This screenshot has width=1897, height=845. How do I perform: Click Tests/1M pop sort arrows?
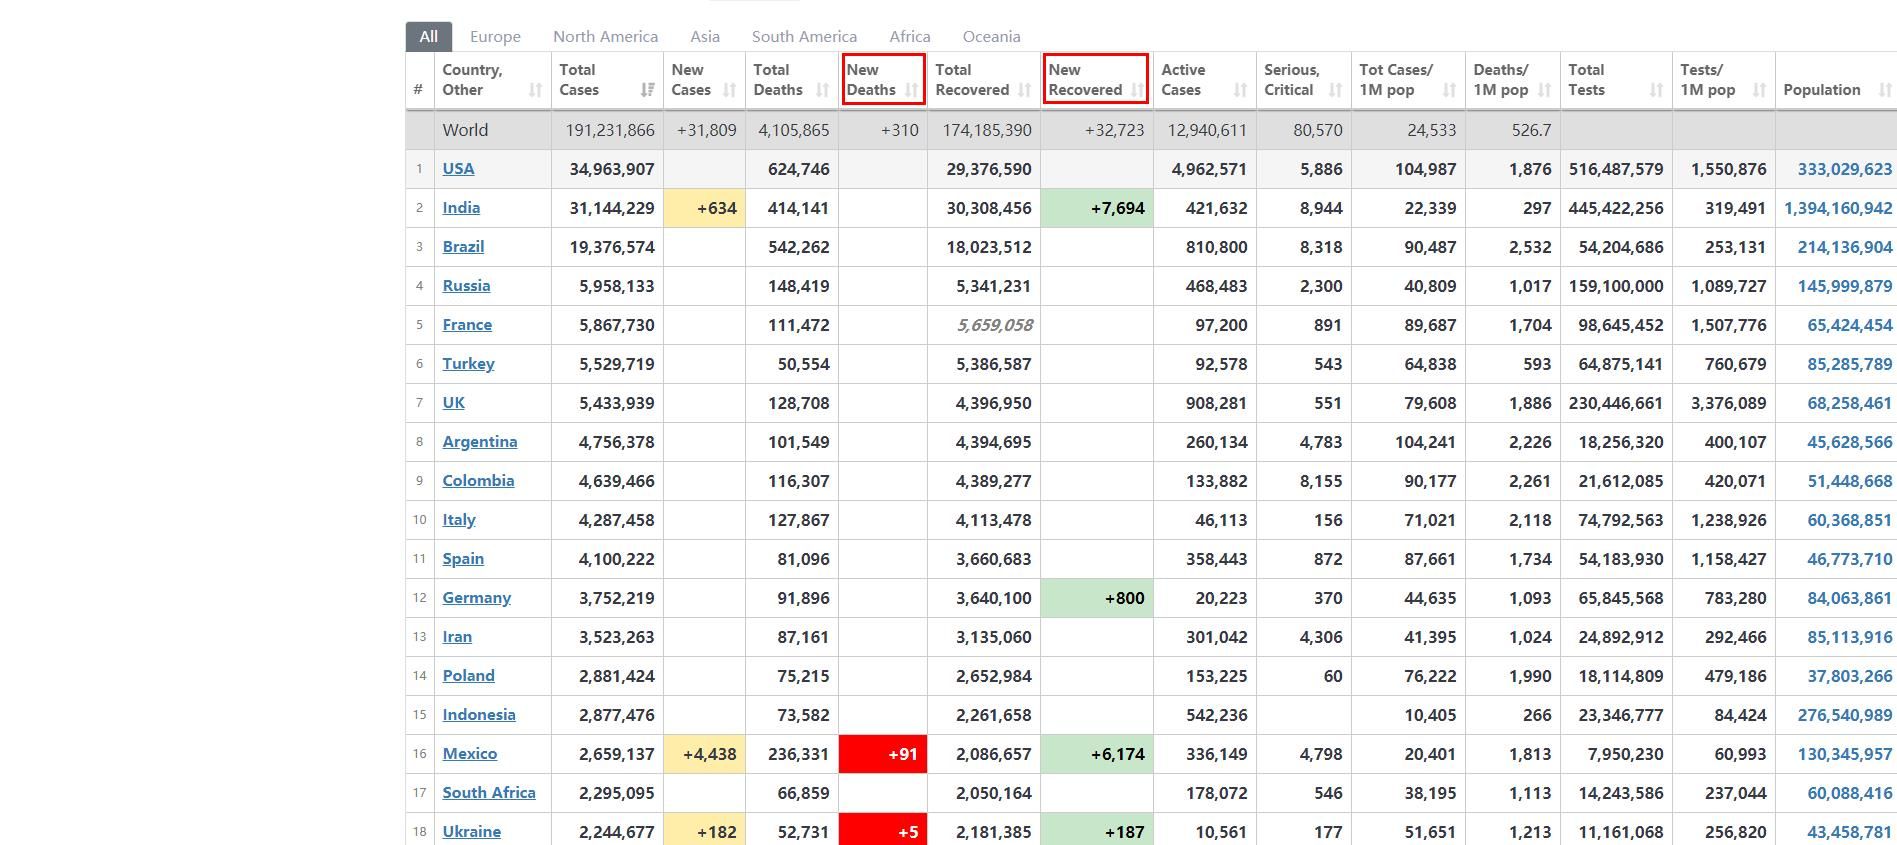[1759, 90]
